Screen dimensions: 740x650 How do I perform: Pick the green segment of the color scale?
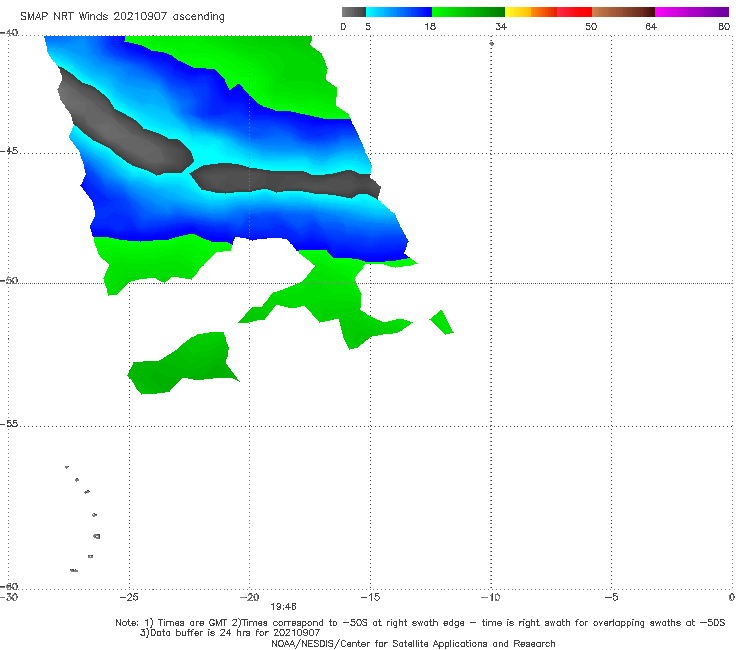[468, 12]
